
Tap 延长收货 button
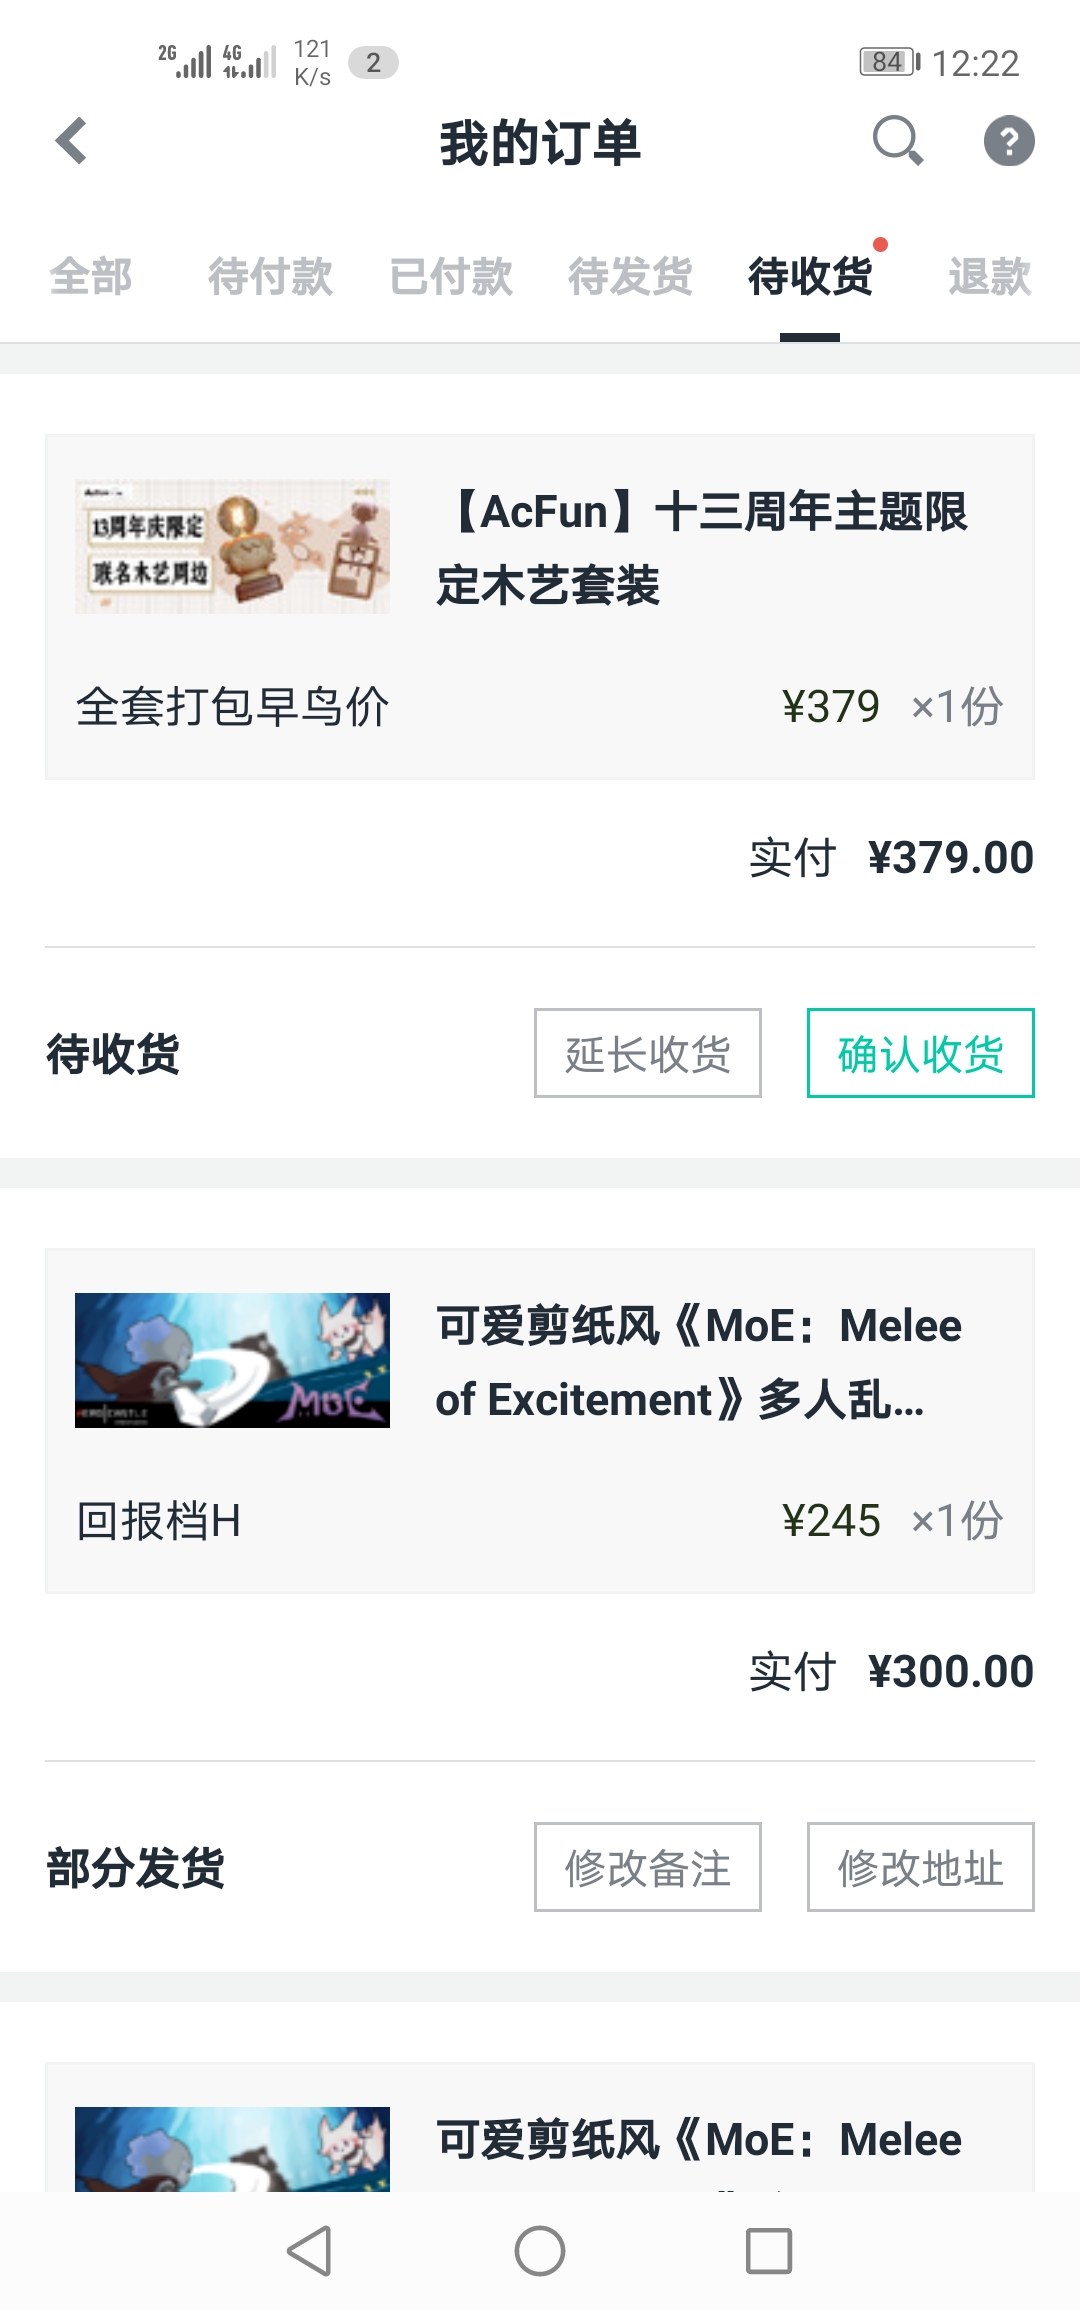(x=647, y=1053)
